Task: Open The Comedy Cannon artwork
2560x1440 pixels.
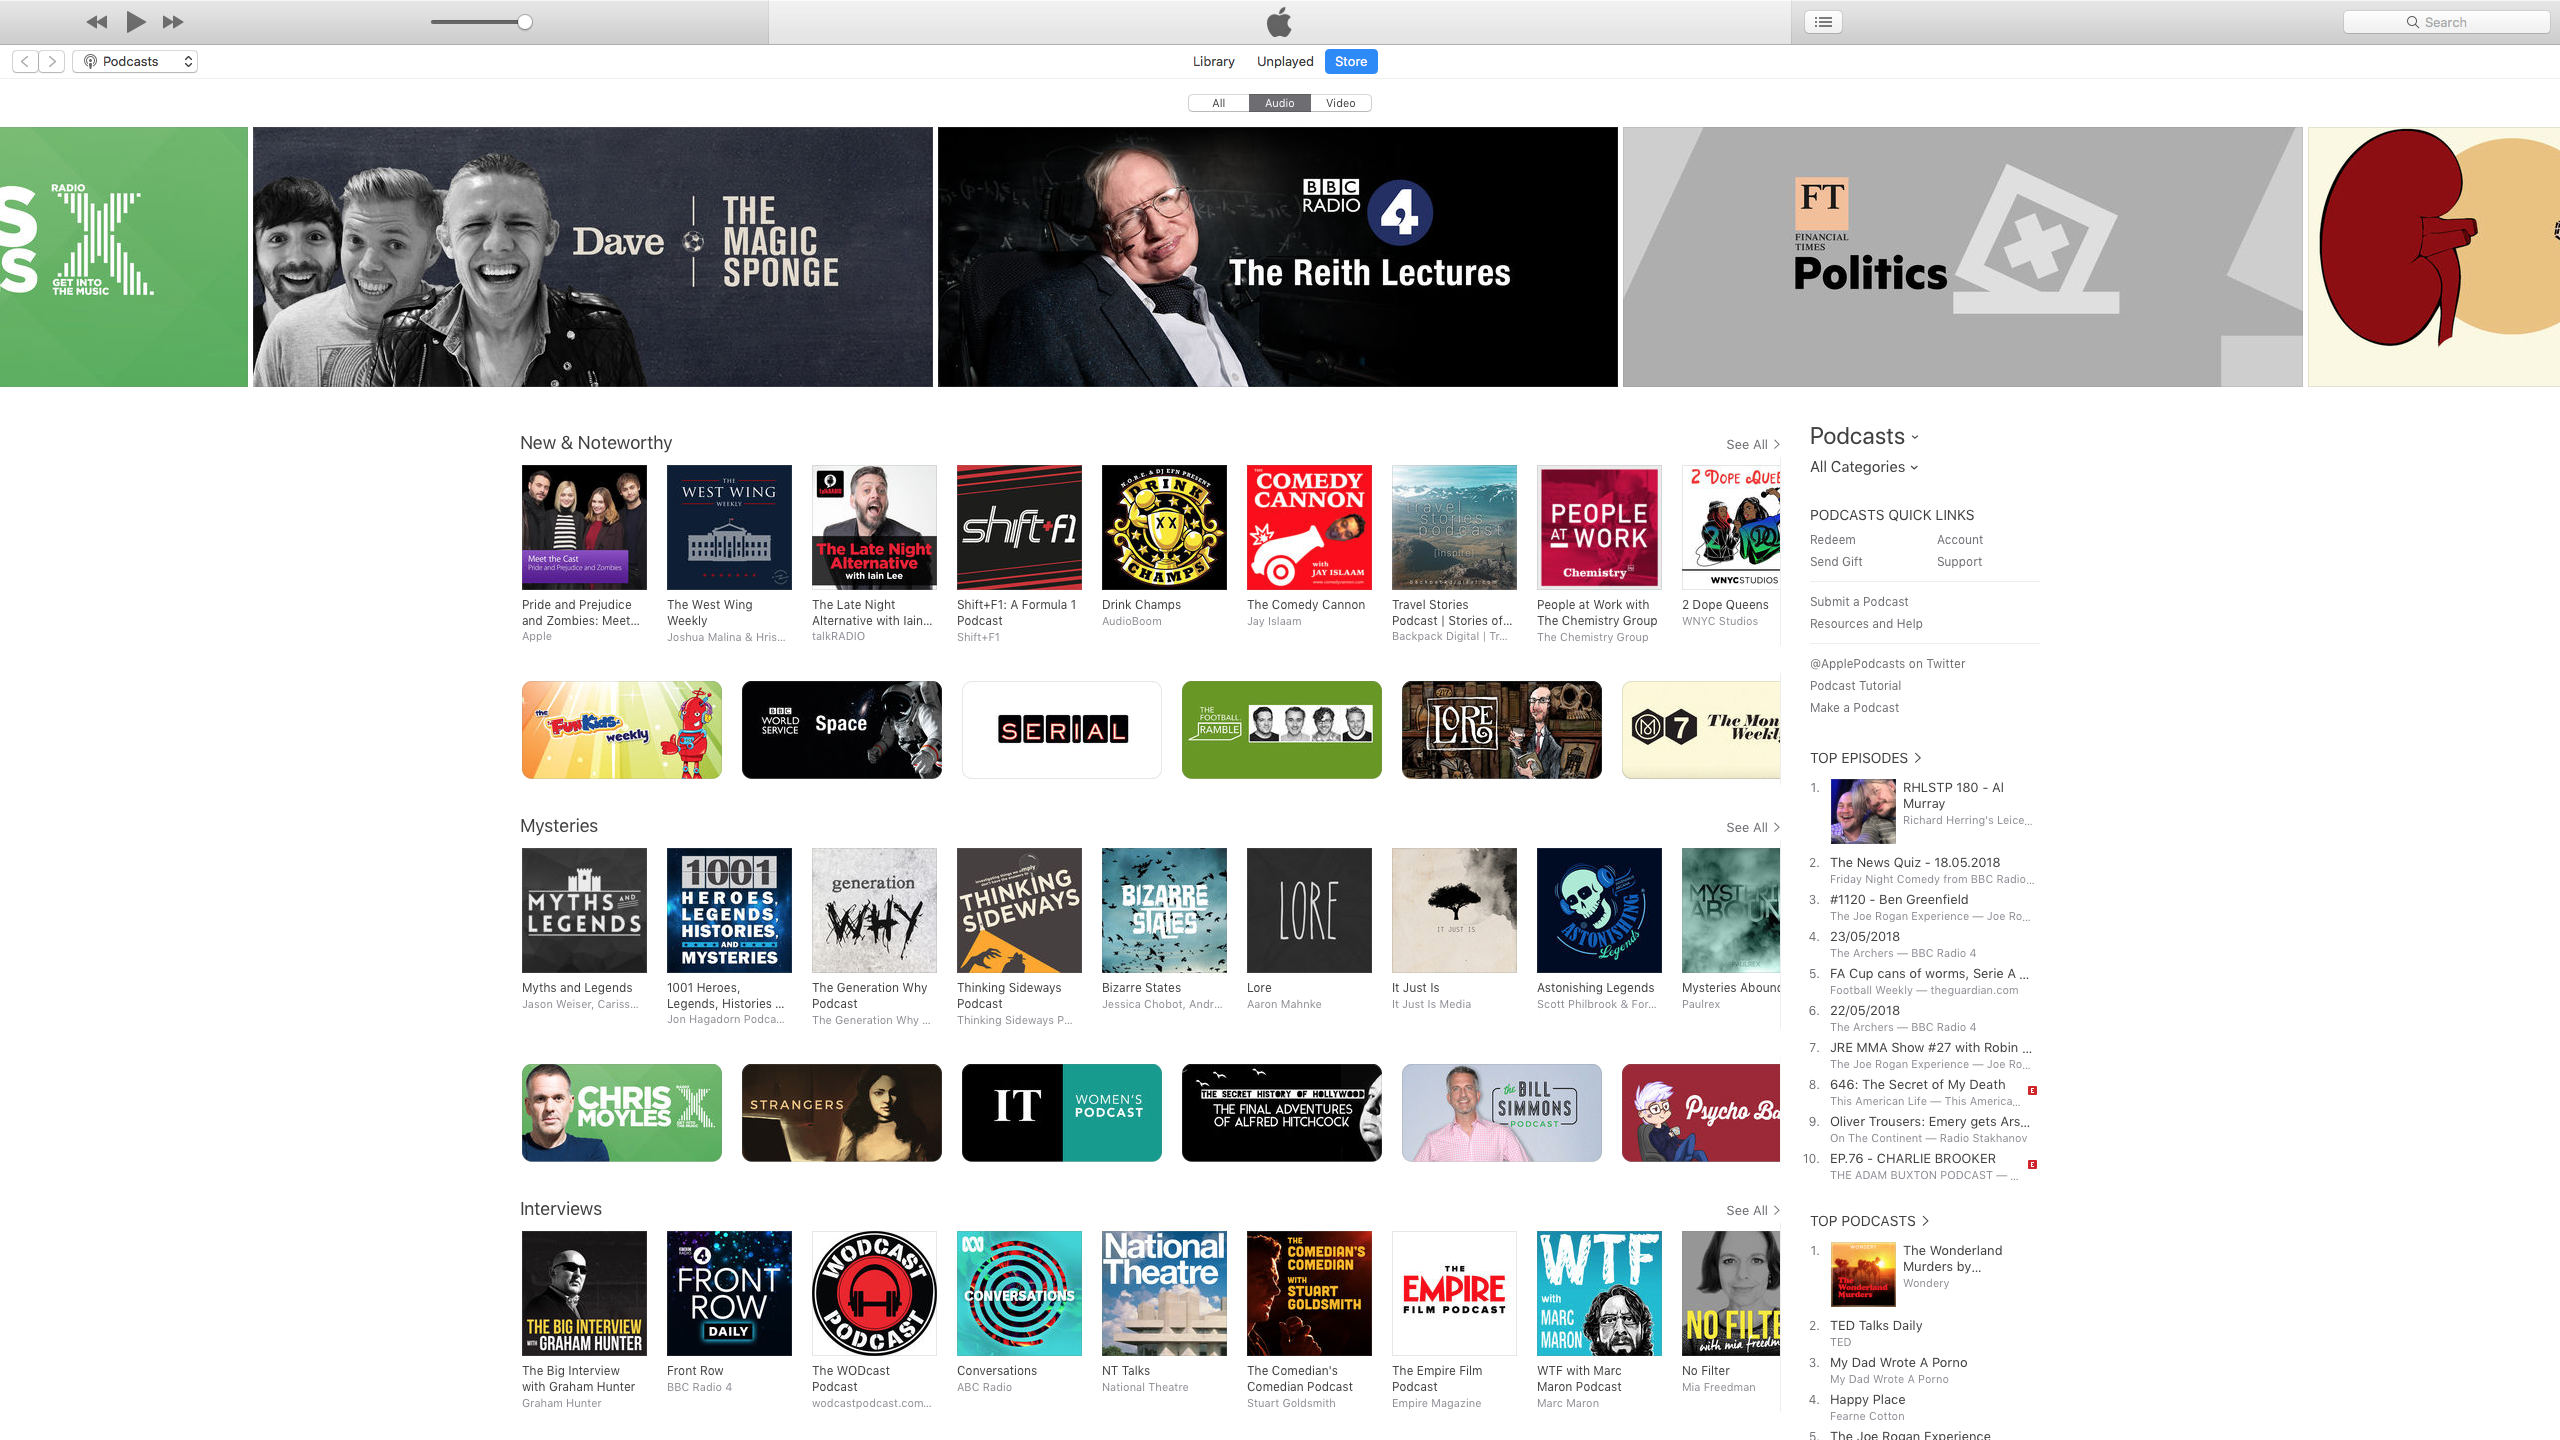Action: 1309,527
